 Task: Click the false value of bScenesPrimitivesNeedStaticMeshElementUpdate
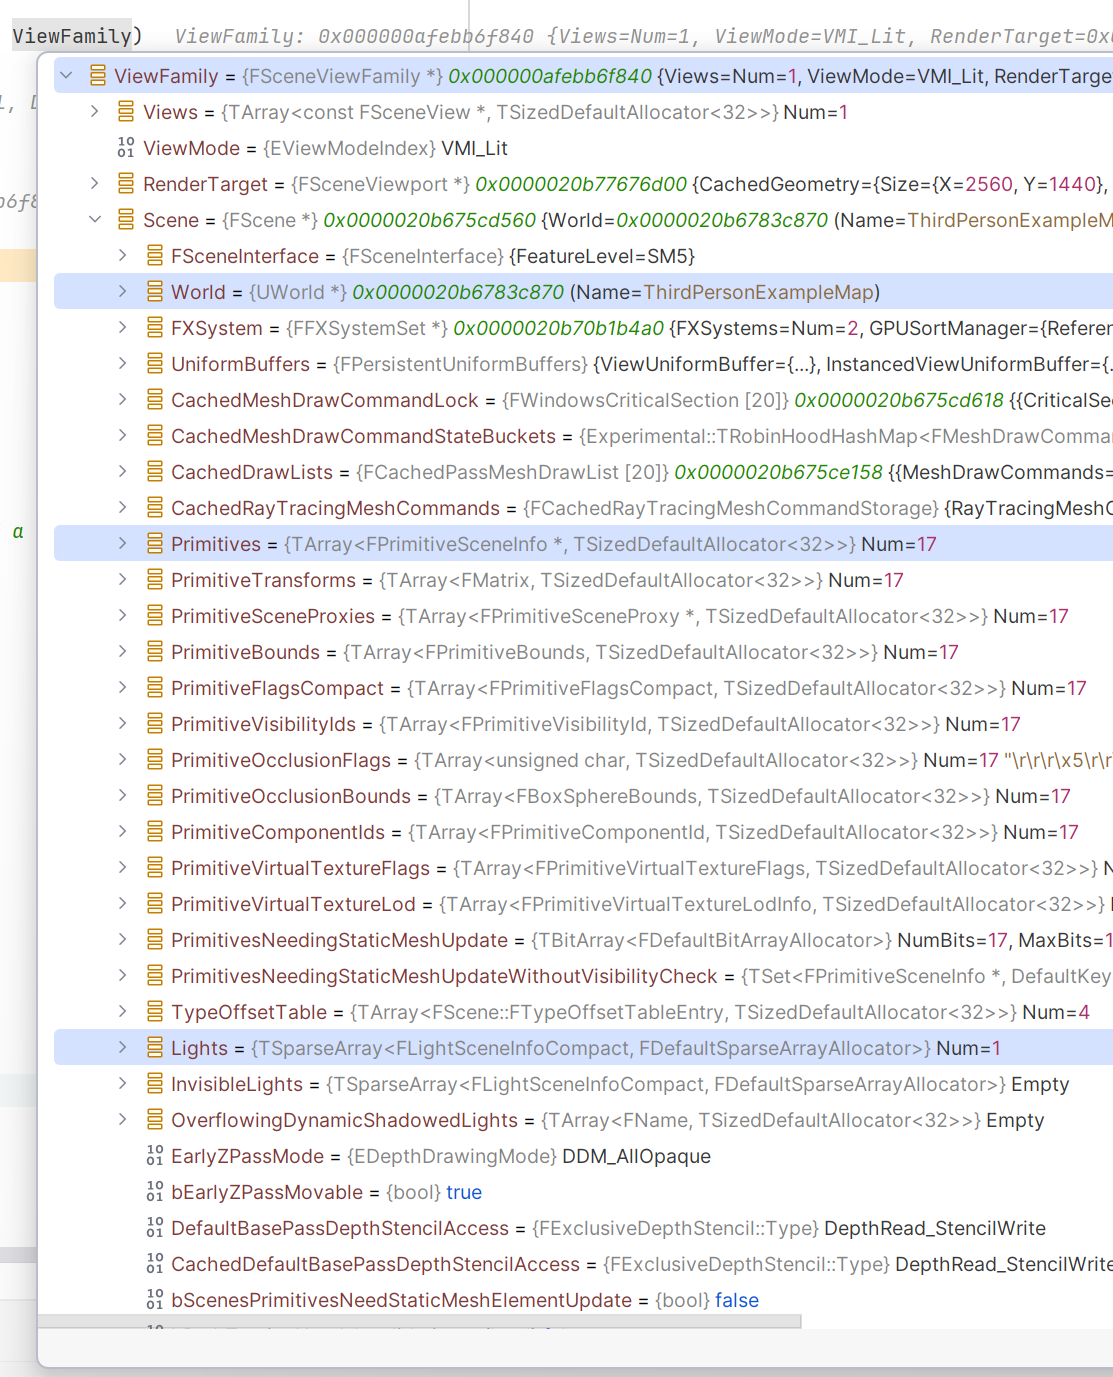pos(737,1300)
